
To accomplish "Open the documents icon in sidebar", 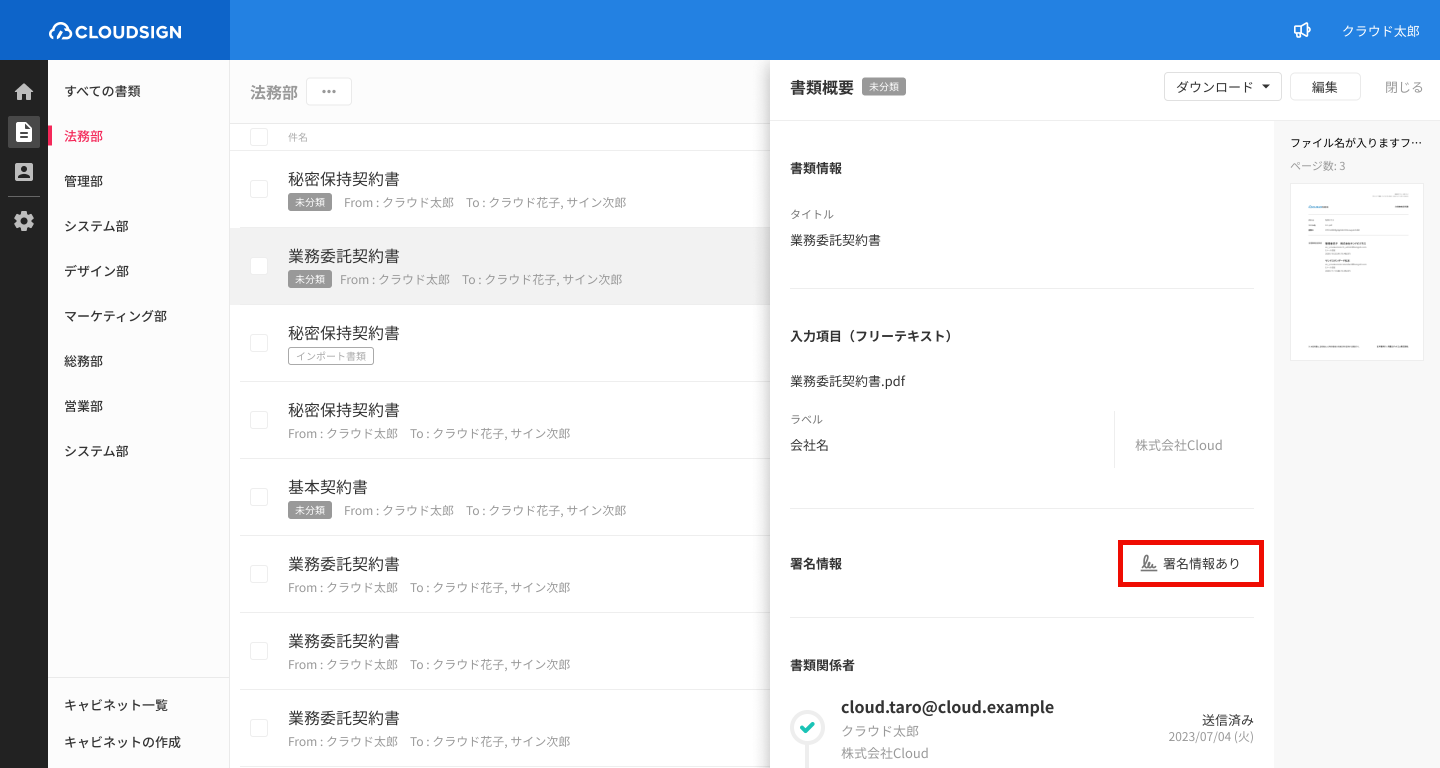I will pyautogui.click(x=24, y=132).
